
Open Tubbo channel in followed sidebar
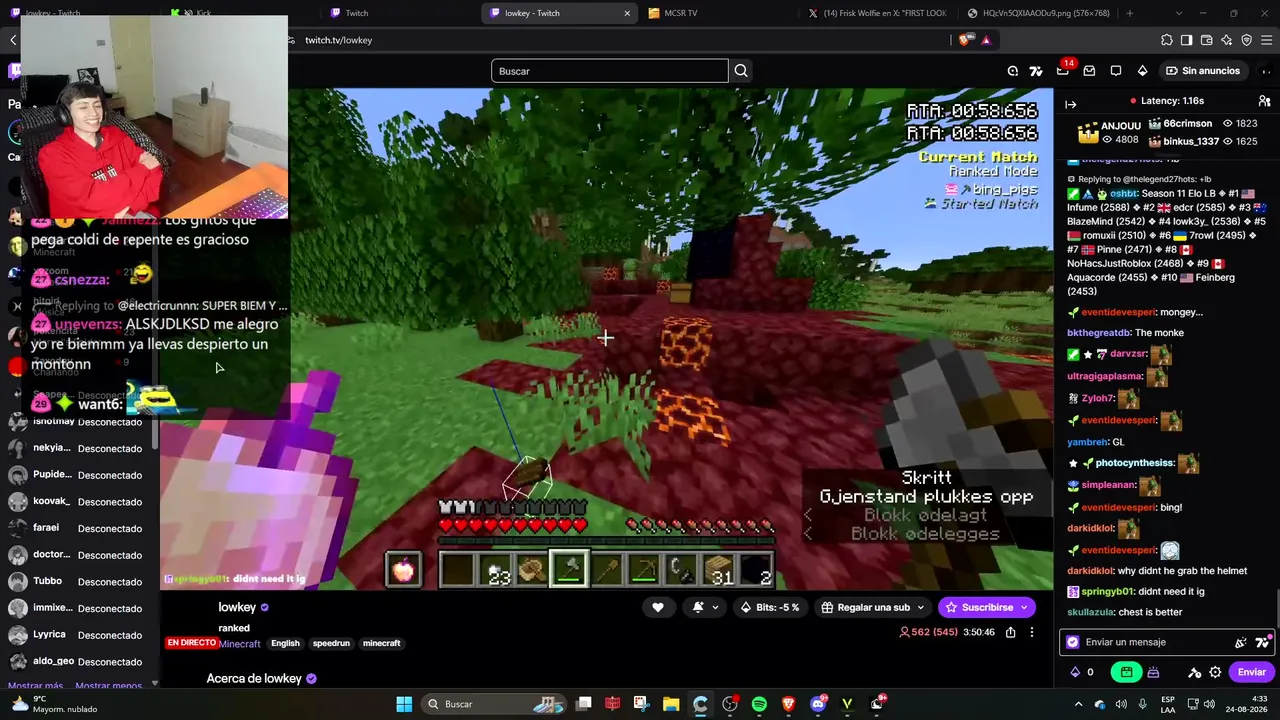pos(80,582)
